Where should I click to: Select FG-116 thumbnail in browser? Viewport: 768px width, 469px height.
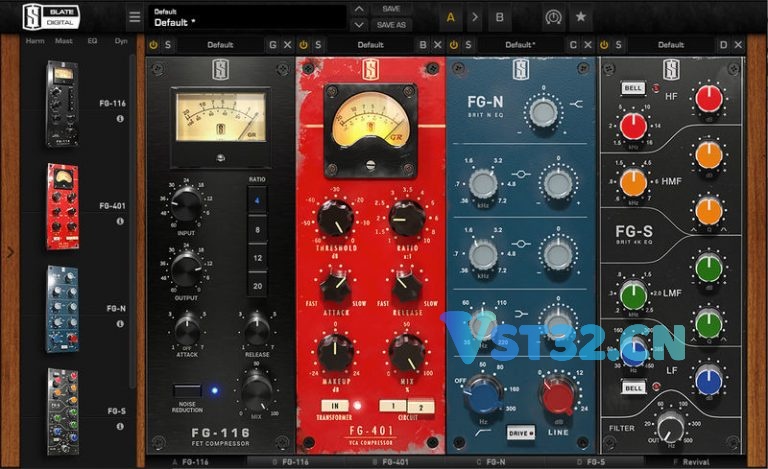62,104
